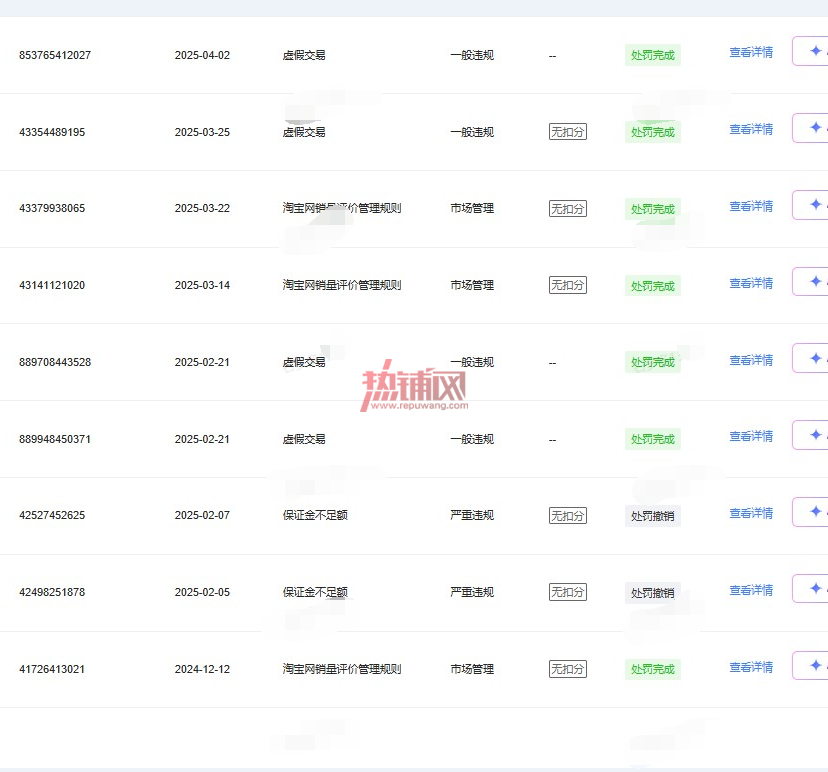Viewport: 828px width, 772px height.
Task: Click 保证金不足额 text in the 2025-02-05 row
Action: [x=315, y=592]
